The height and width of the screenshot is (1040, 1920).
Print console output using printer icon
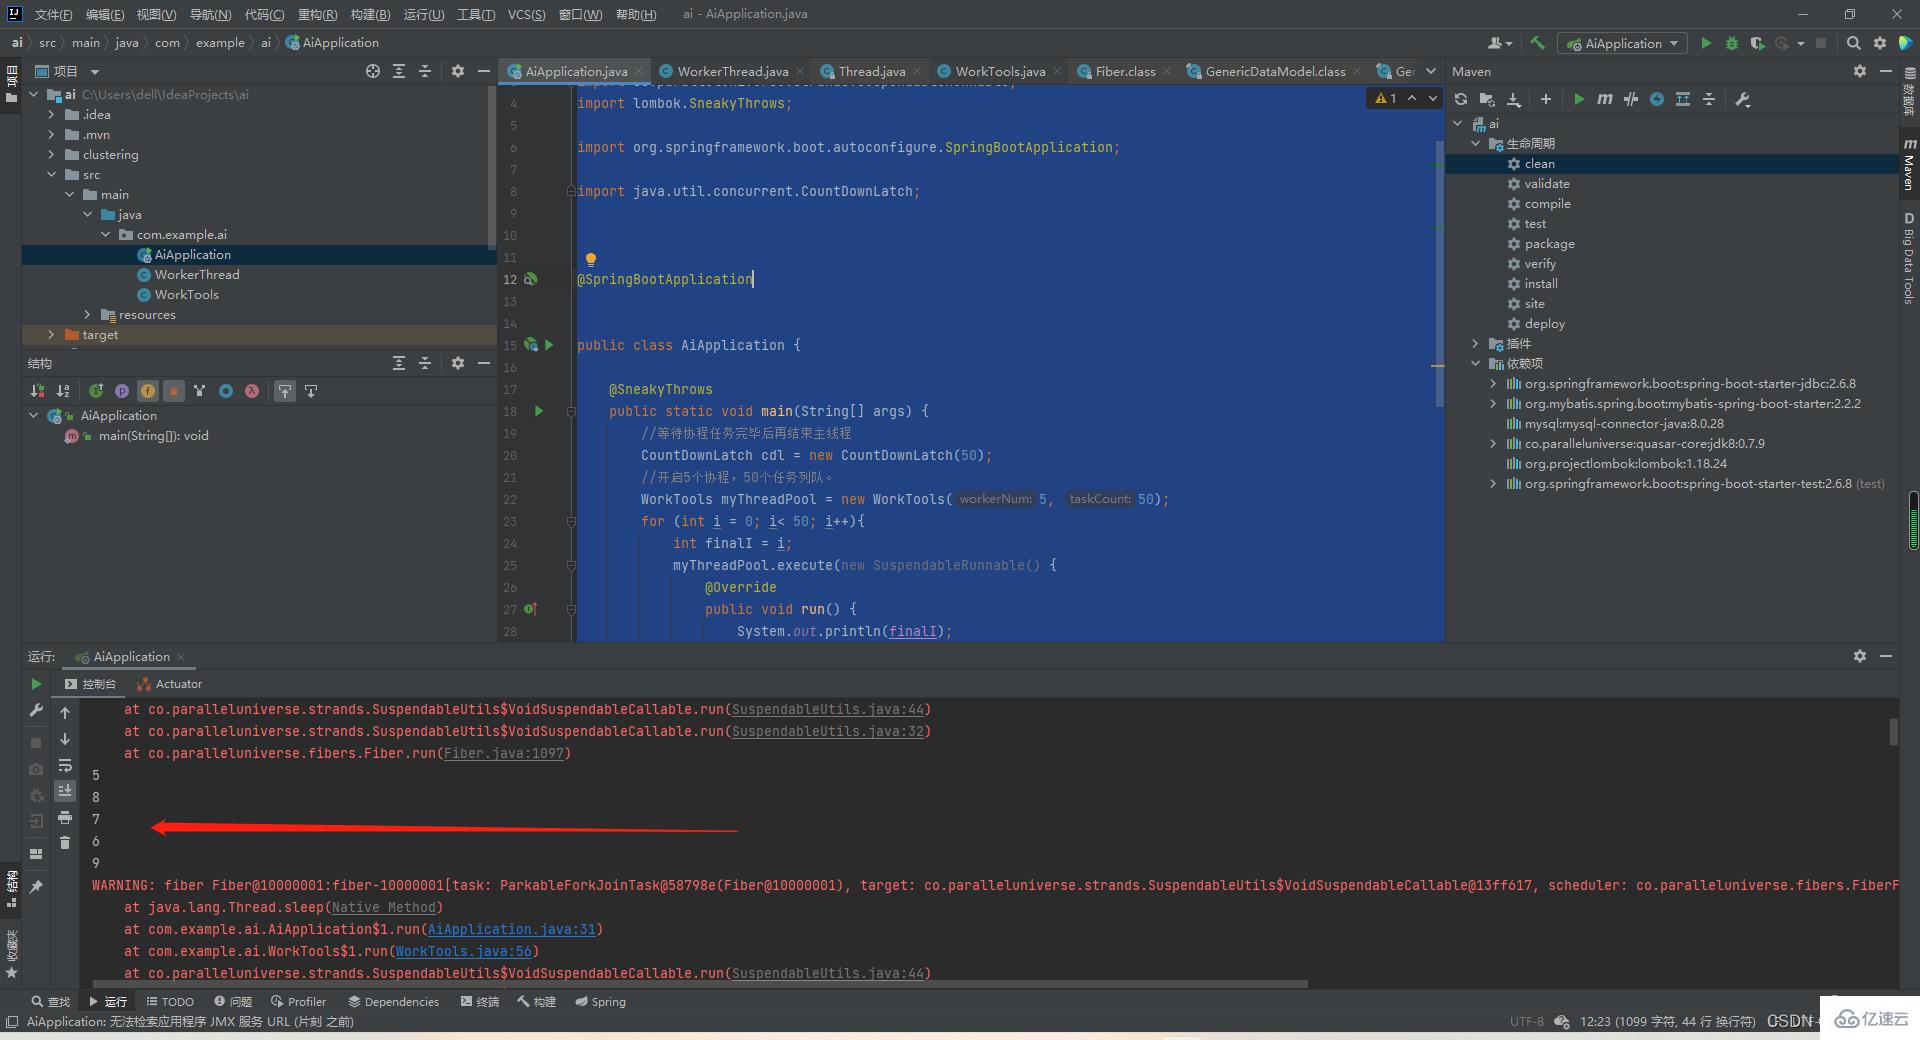pos(65,817)
